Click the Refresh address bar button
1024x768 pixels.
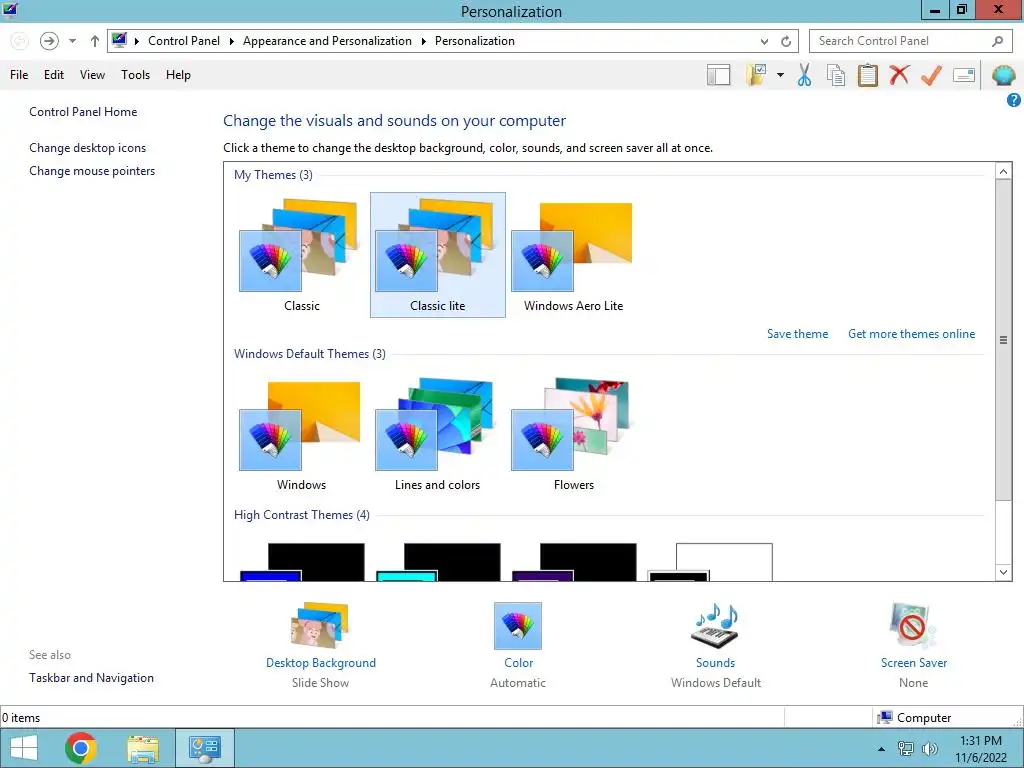coord(786,41)
